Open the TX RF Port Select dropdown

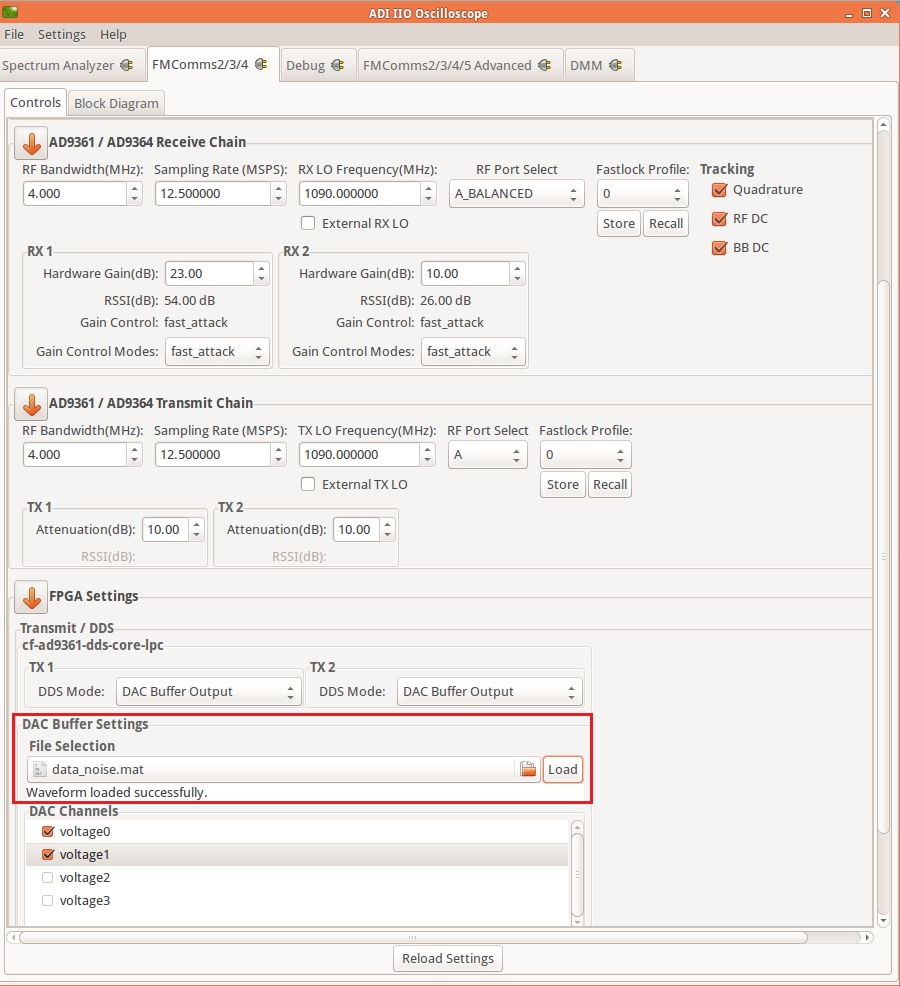[487, 455]
